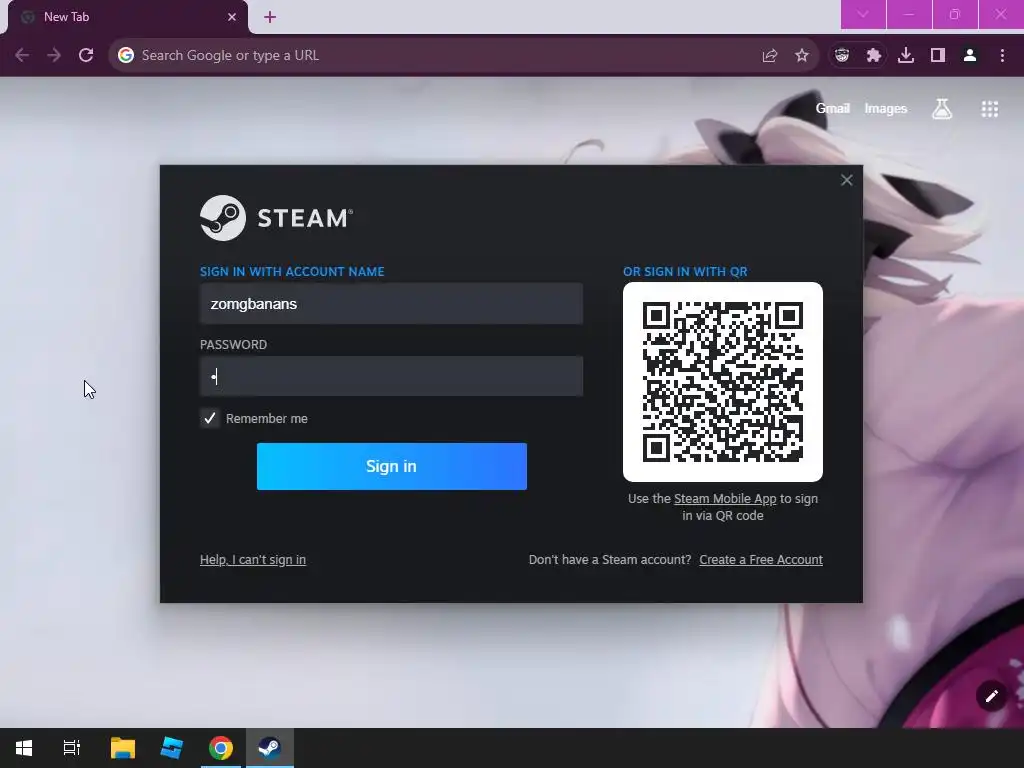Viewport: 1024px width, 768px height.
Task: Open the Roblox Studio taskbar icon
Action: coord(172,748)
